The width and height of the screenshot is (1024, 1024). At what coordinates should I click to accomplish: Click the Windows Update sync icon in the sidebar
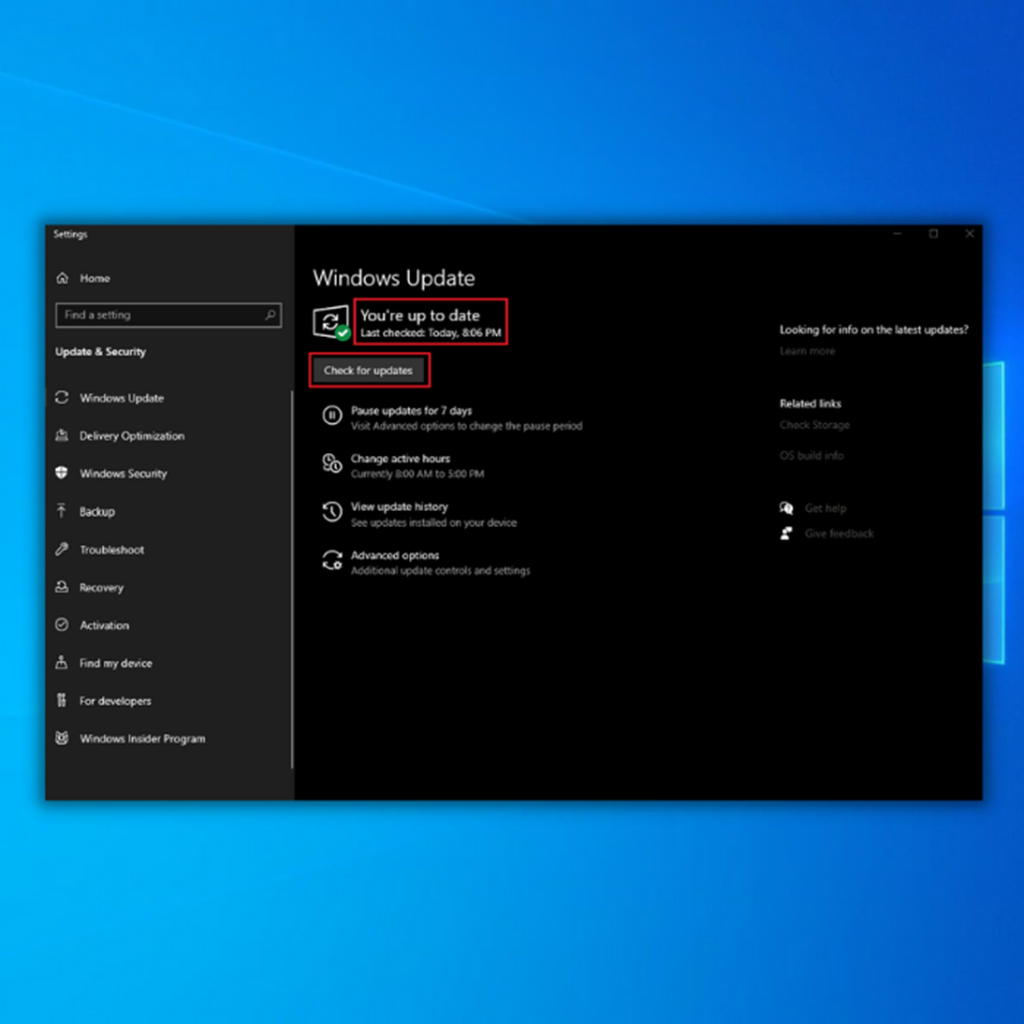point(62,398)
